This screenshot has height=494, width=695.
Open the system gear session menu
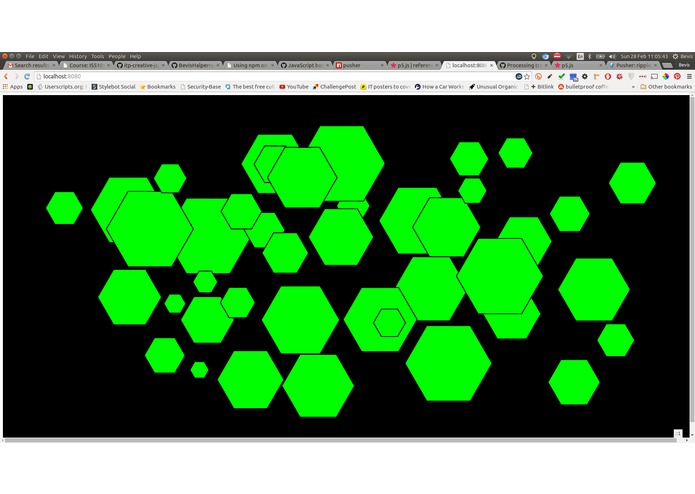[675, 56]
